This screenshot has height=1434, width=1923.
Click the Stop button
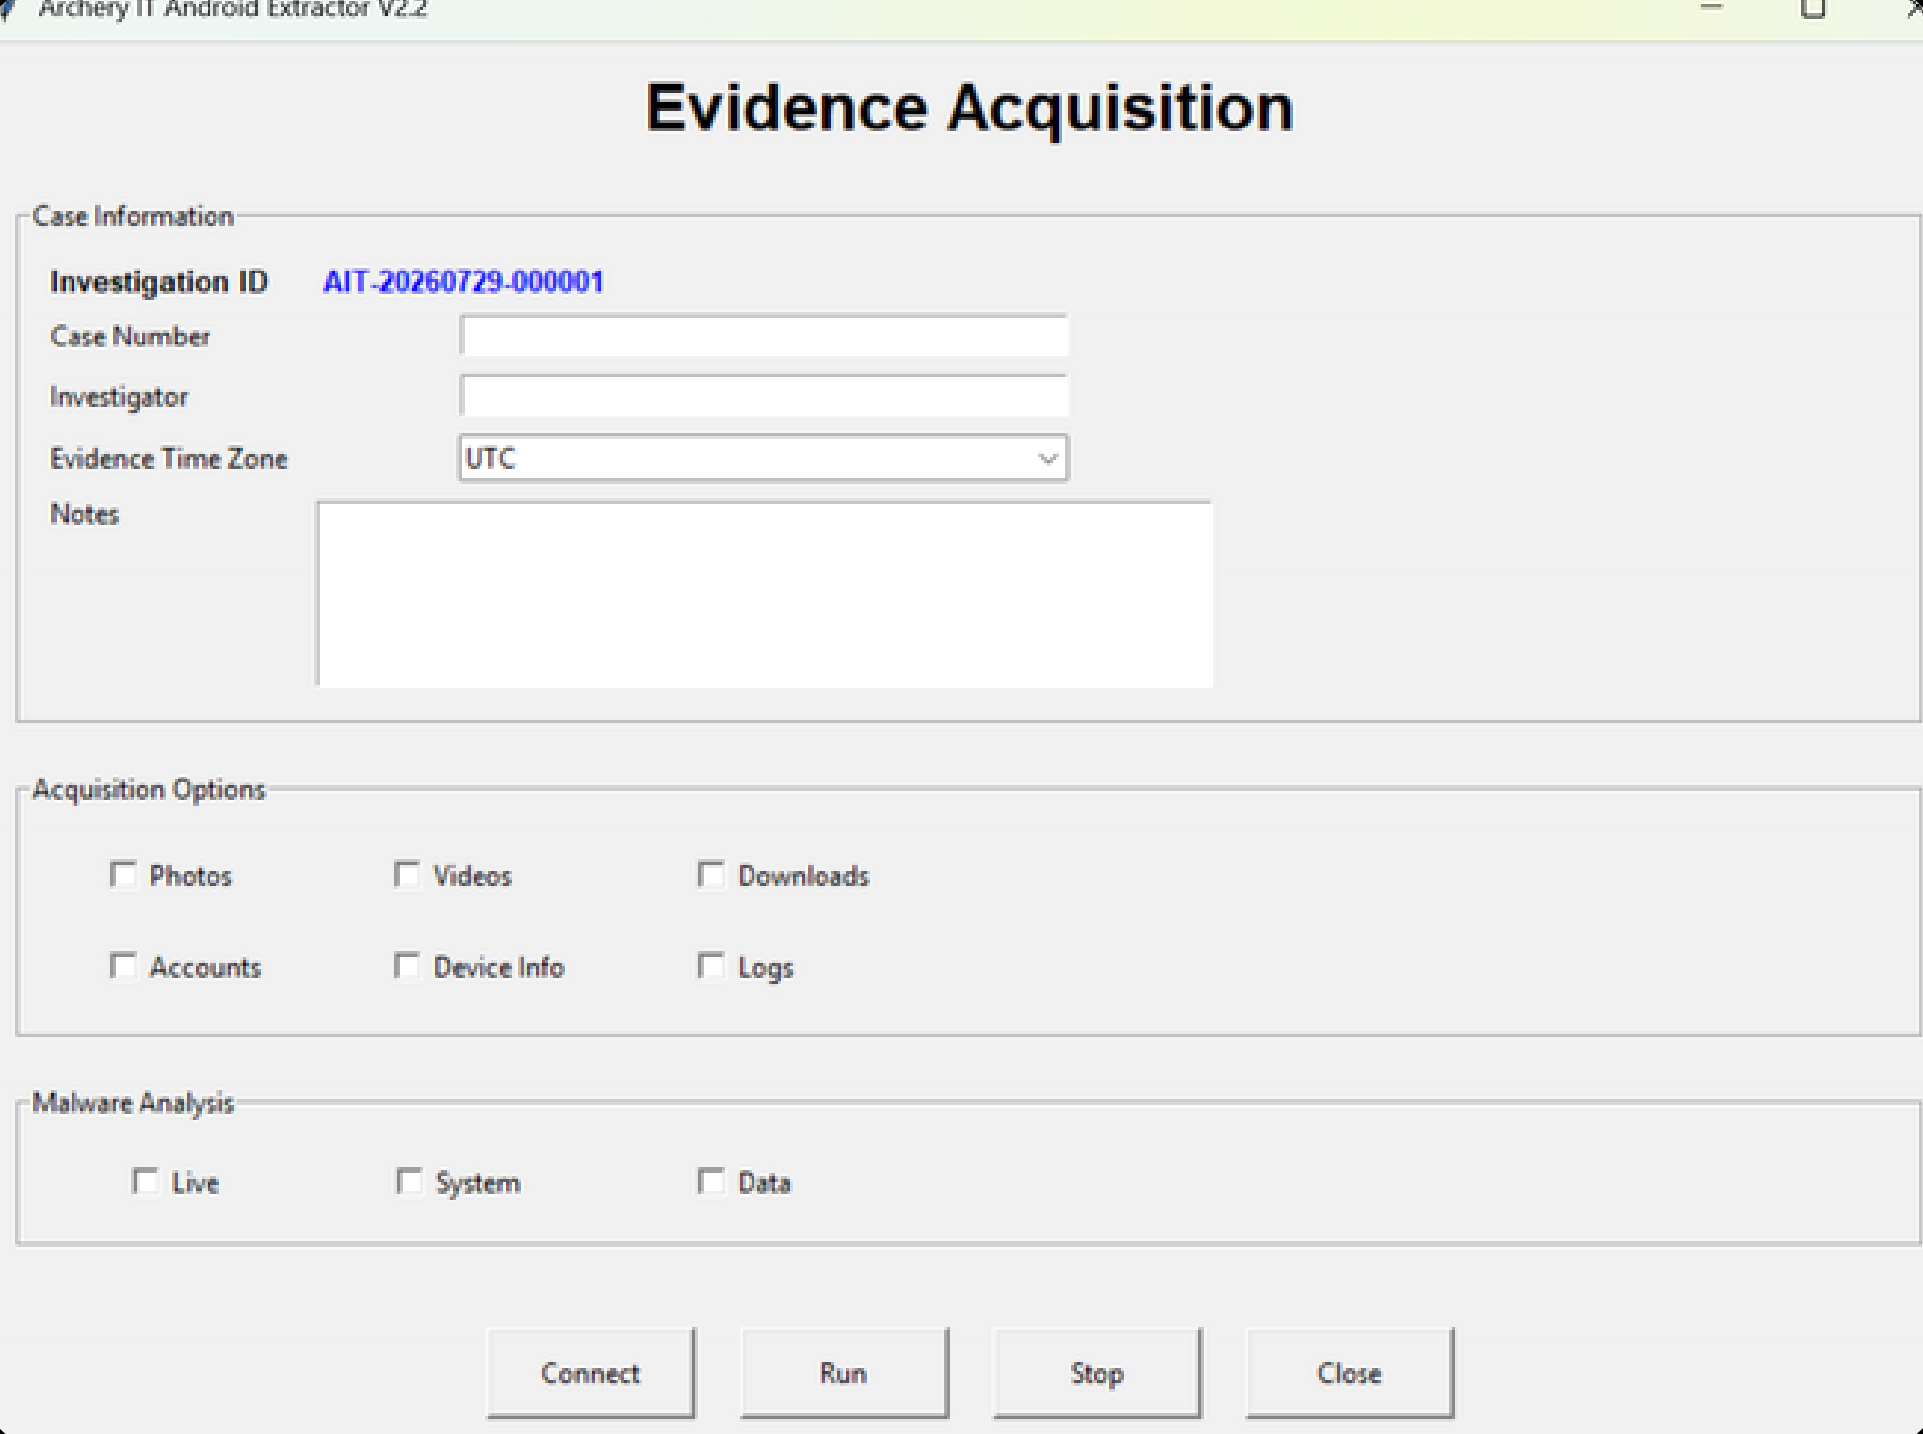[x=1097, y=1373]
